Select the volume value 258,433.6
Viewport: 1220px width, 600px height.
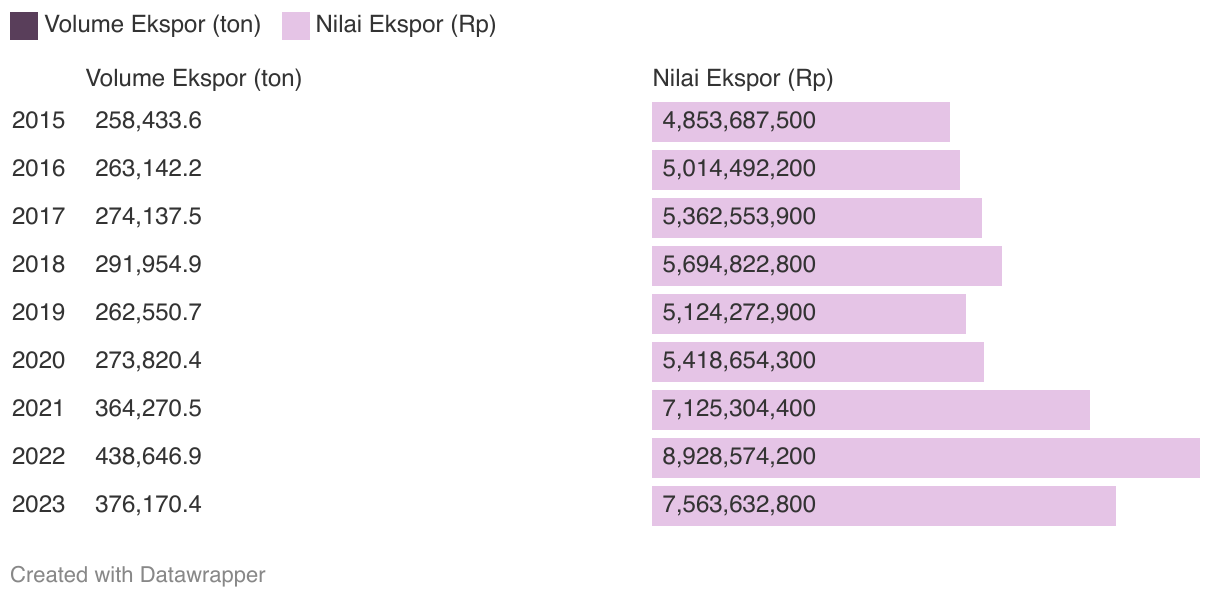[148, 121]
